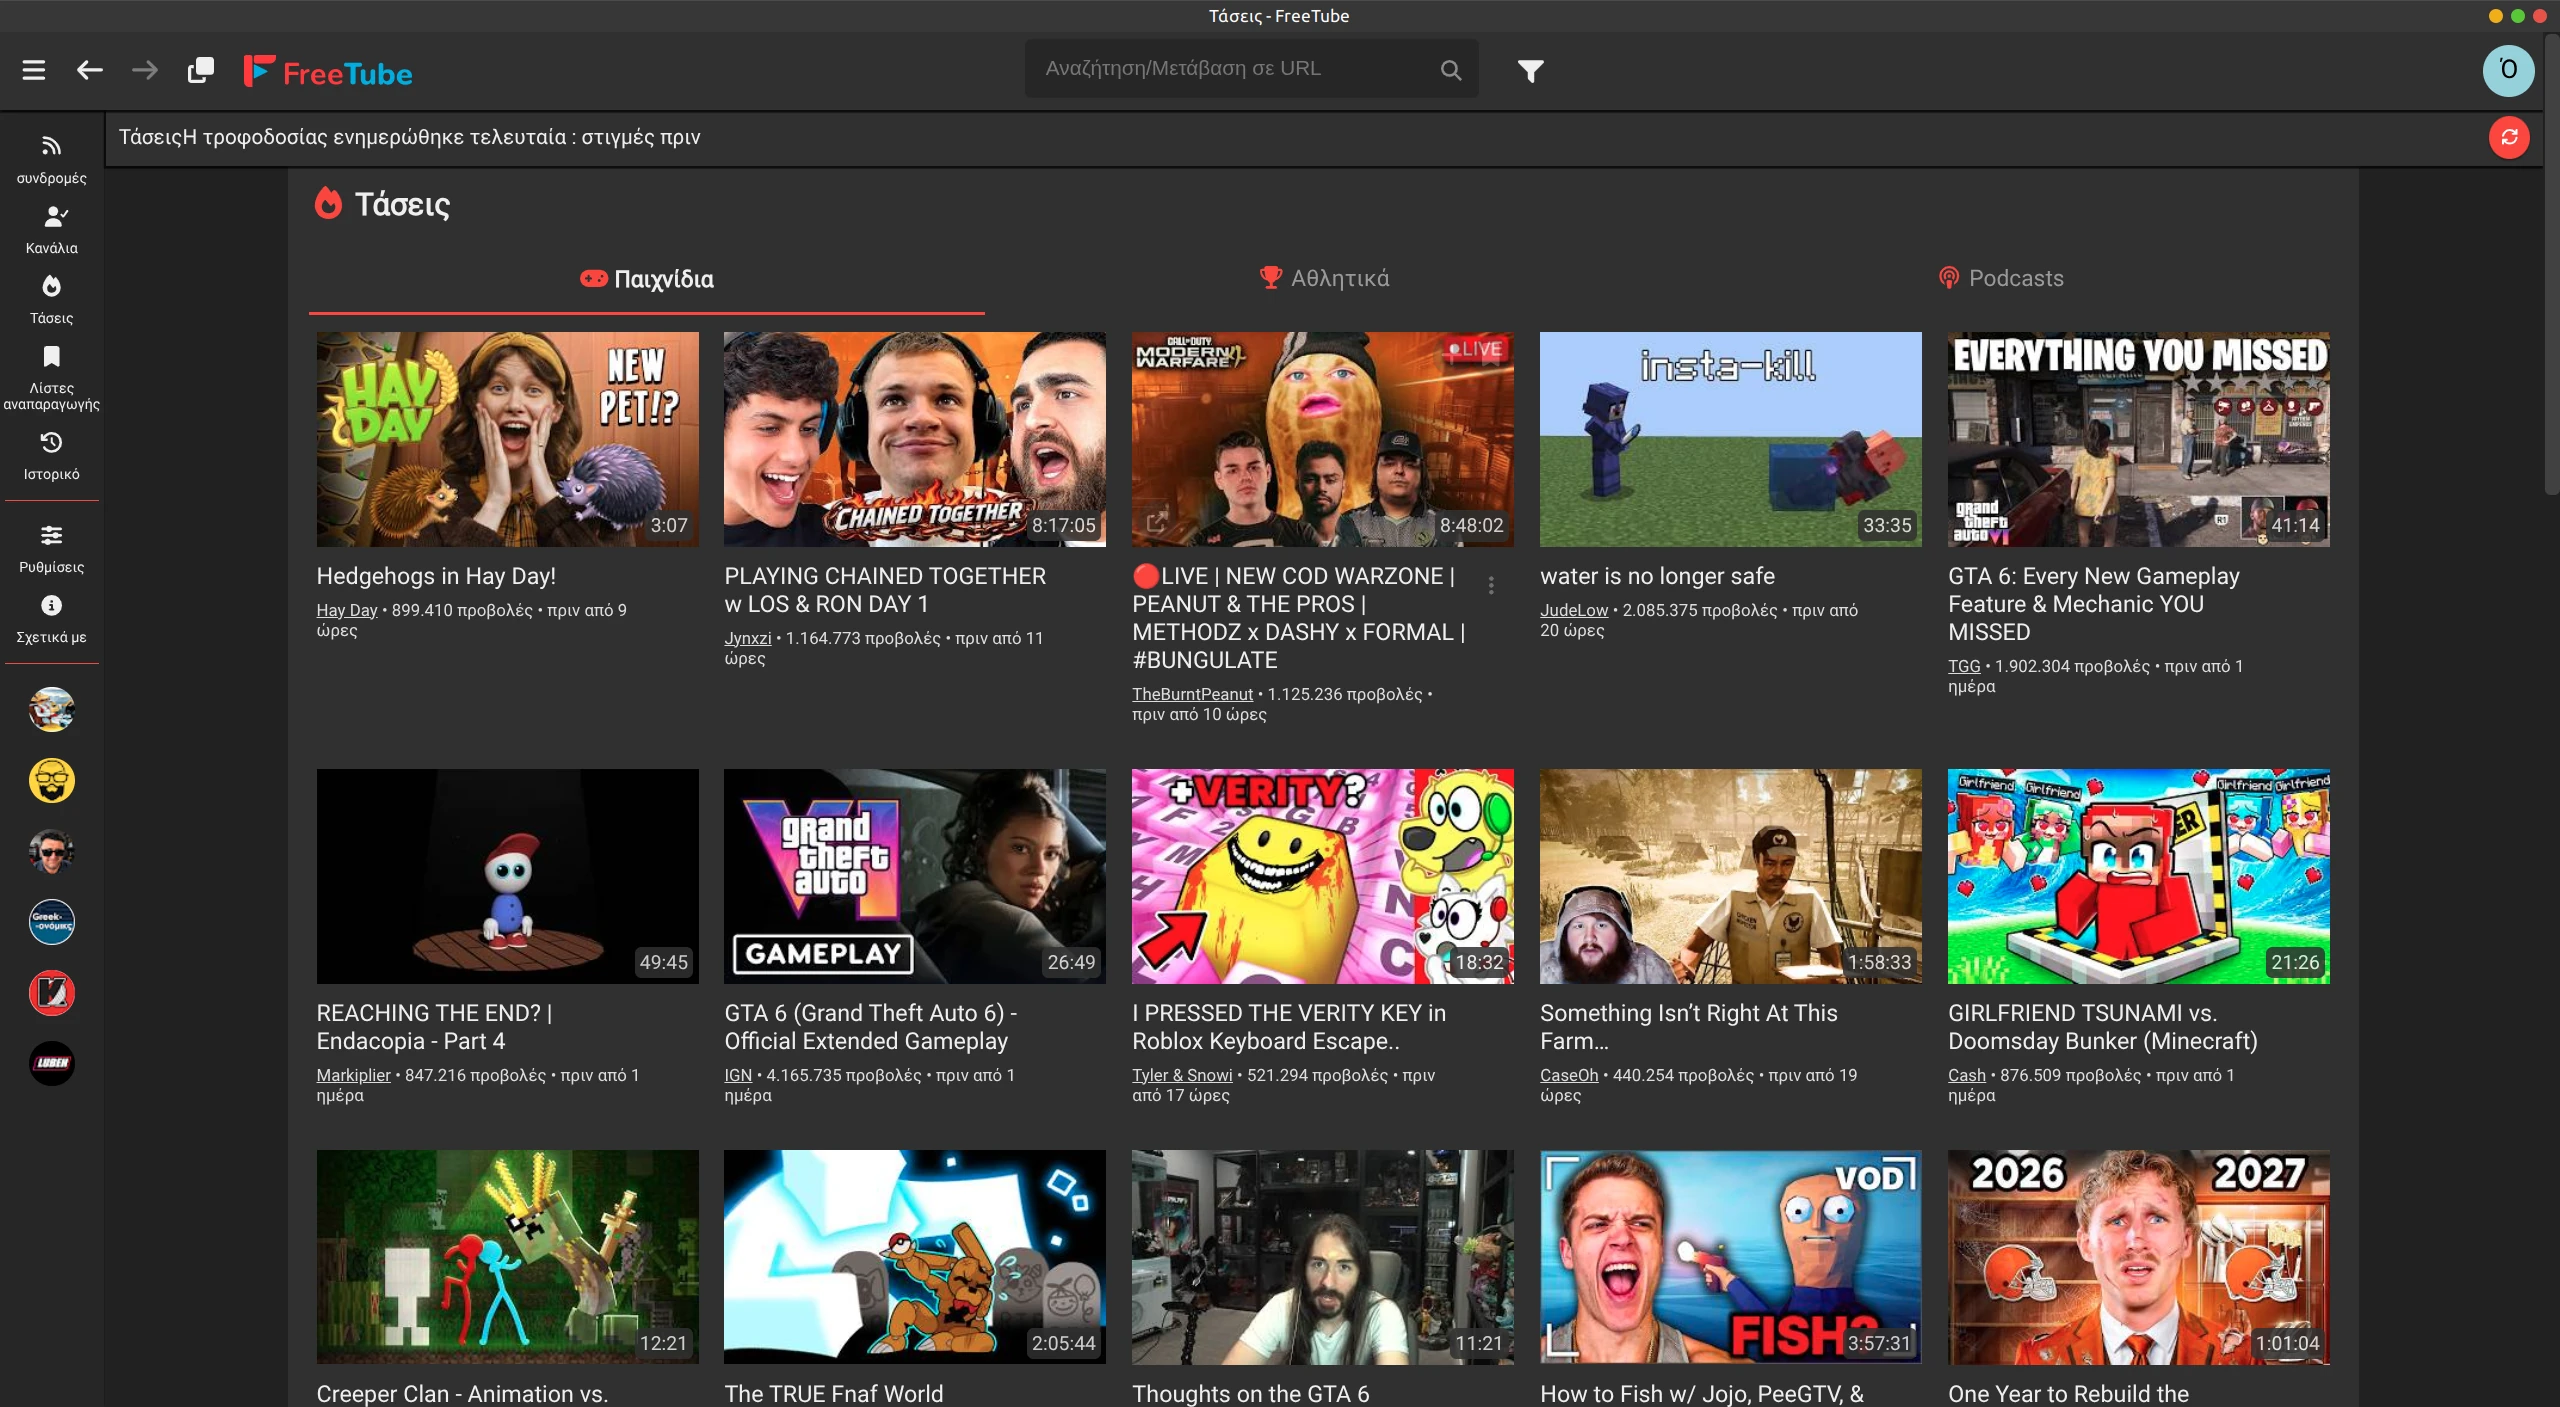Open the Tyler & Snowi channel link

point(1182,1075)
